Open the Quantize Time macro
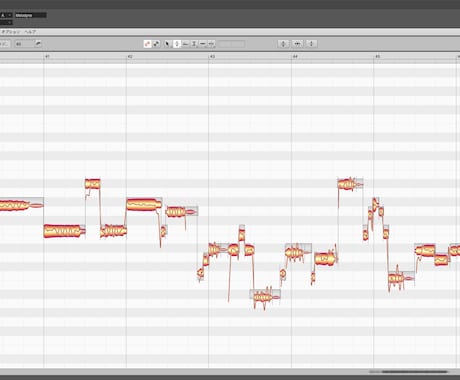Image resolution: width=460 pixels, height=380 pixels. click(298, 44)
